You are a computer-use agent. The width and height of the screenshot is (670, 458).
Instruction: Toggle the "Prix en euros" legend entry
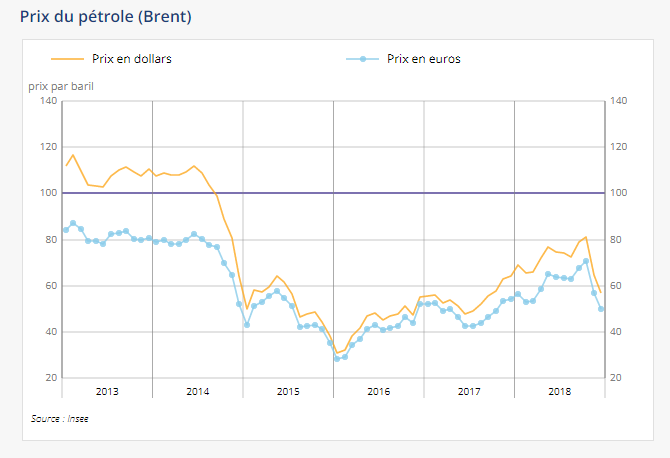(423, 59)
